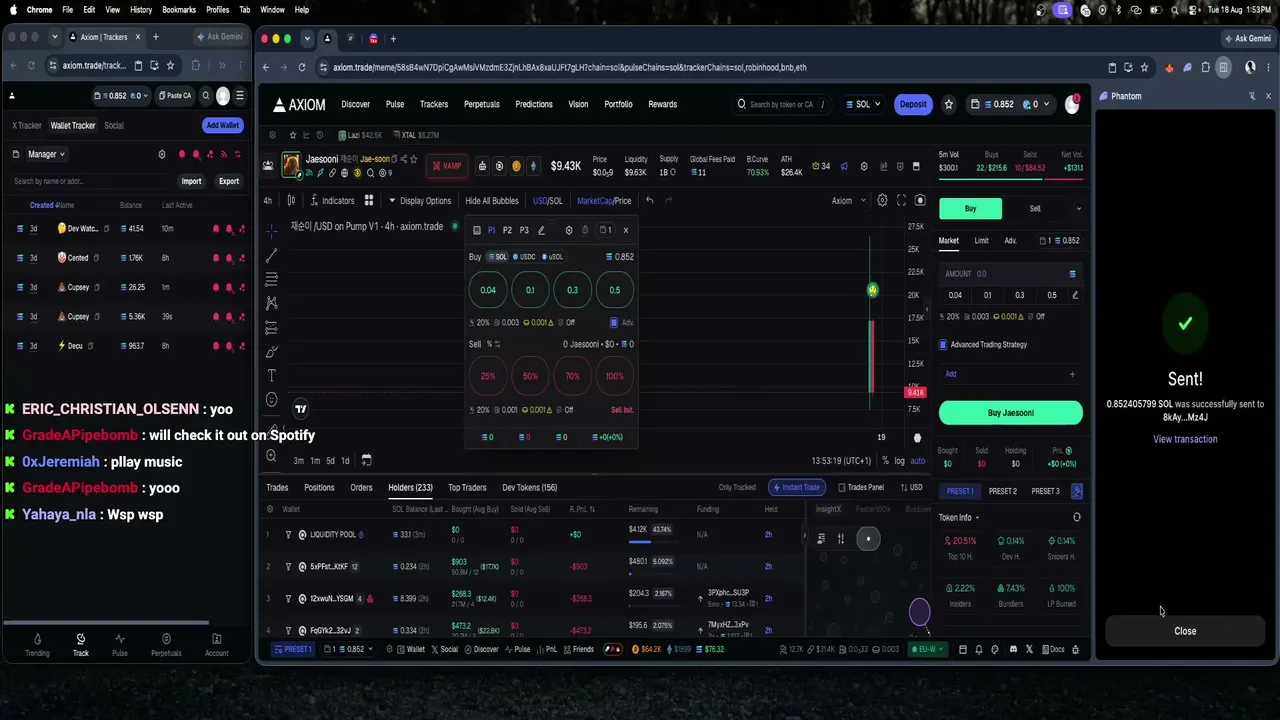1280x720 pixels.
Task: Open the Bookmarks menu in macOS menu bar
Action: 179,10
